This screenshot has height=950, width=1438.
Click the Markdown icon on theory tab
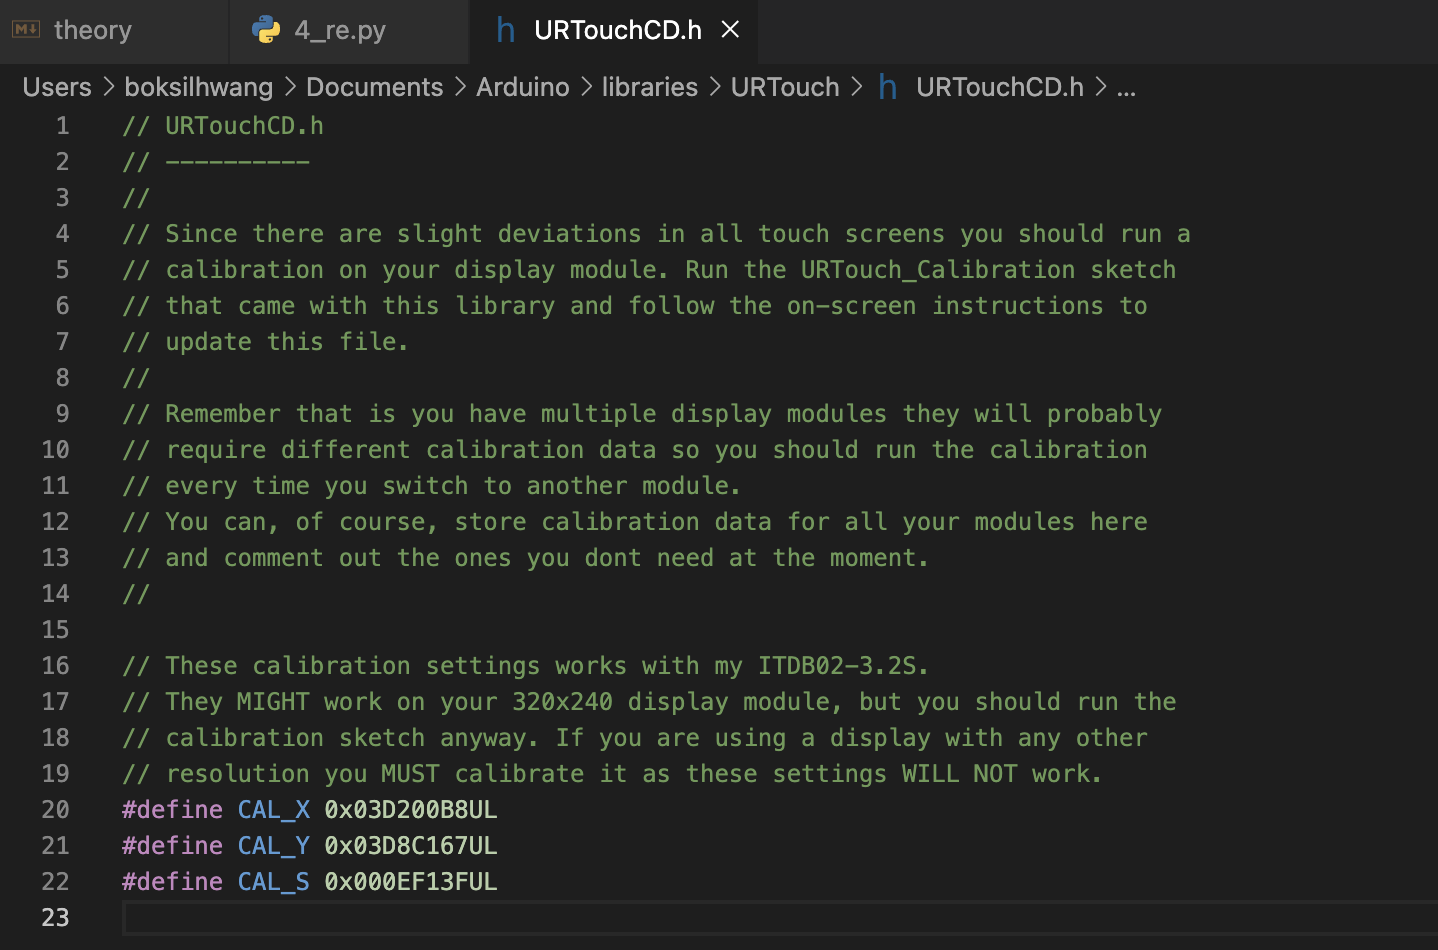(x=26, y=30)
